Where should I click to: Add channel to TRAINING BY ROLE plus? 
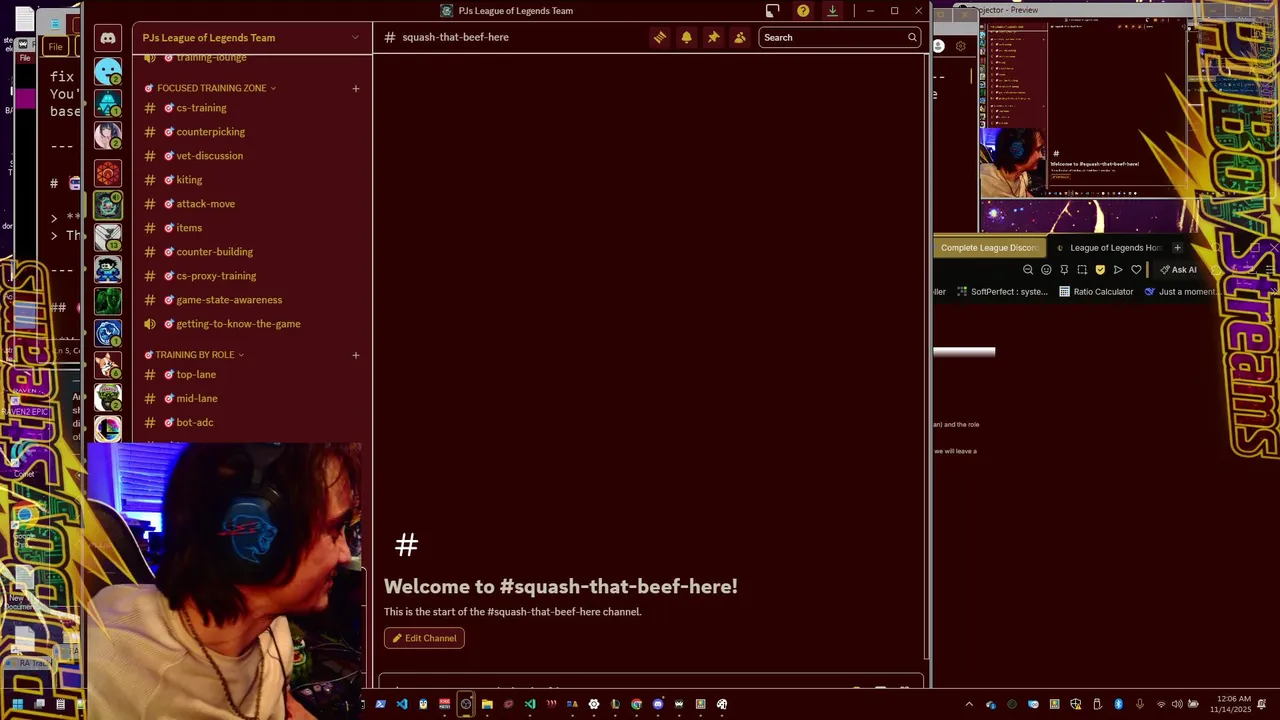coord(355,355)
